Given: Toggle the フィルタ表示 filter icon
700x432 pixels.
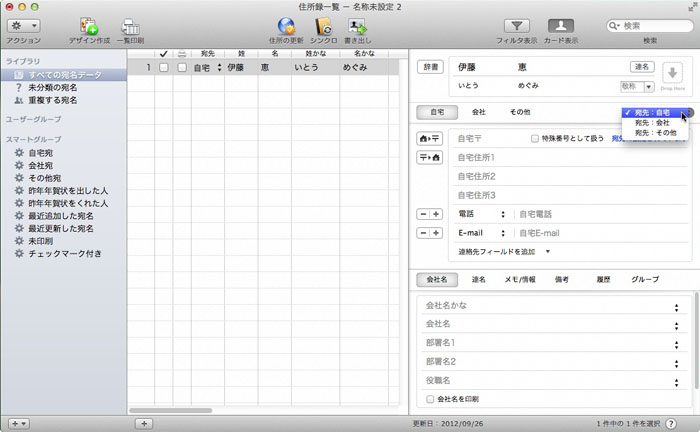Looking at the screenshot, I should tap(517, 25).
